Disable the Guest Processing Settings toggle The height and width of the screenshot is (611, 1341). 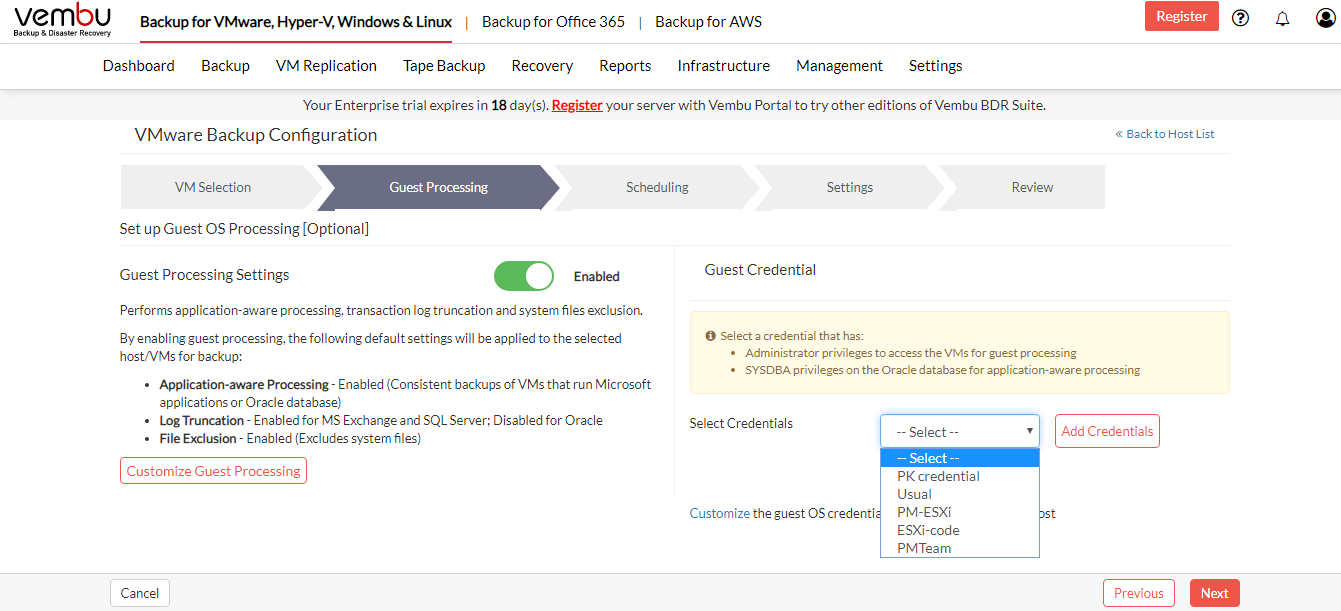(524, 276)
